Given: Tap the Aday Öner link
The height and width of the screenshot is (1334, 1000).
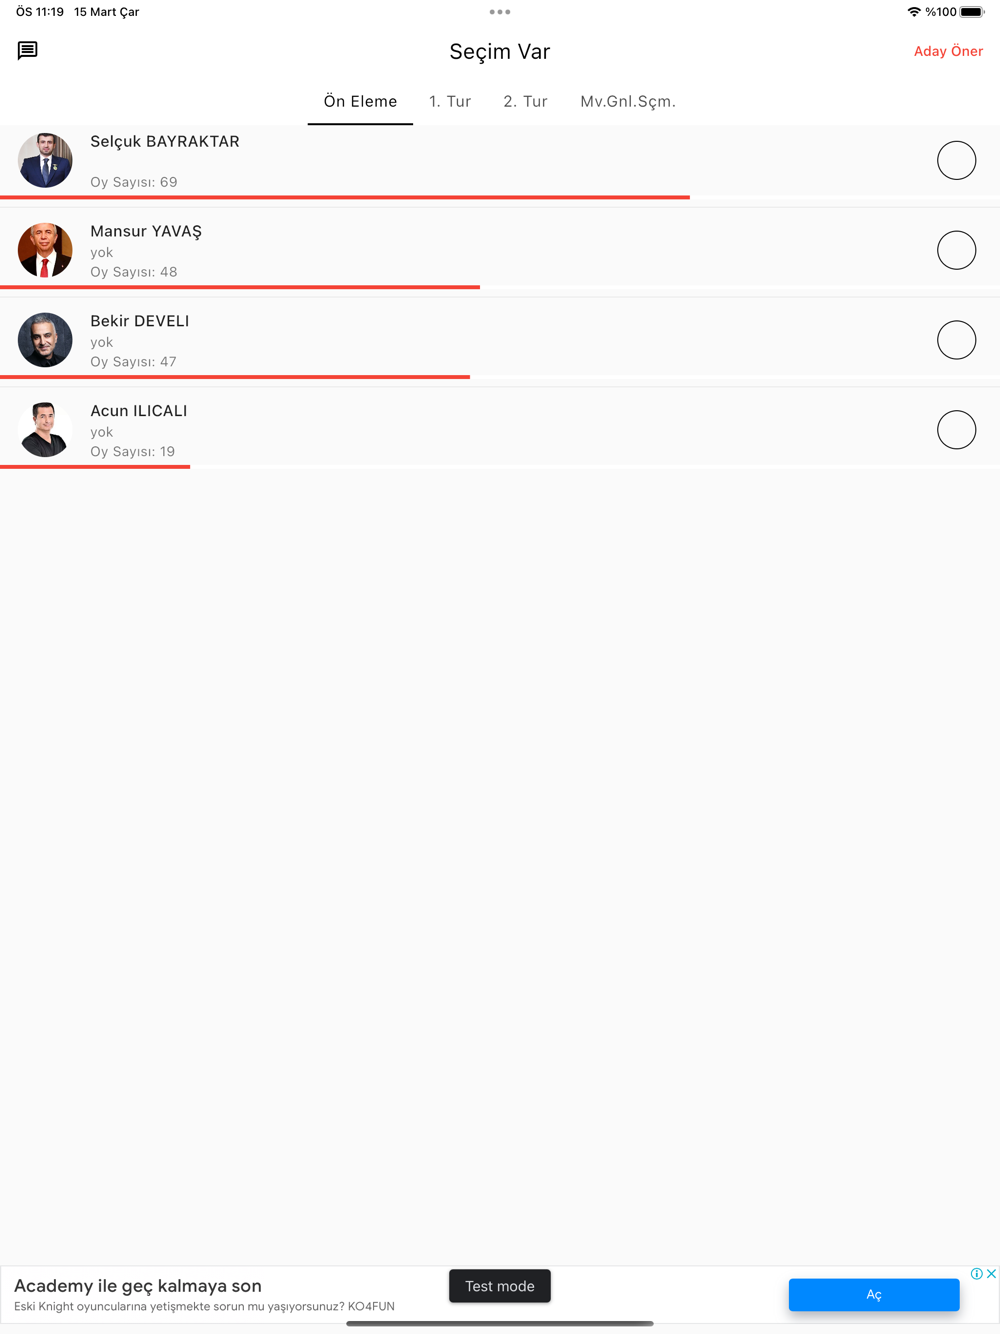Looking at the screenshot, I should pos(948,51).
